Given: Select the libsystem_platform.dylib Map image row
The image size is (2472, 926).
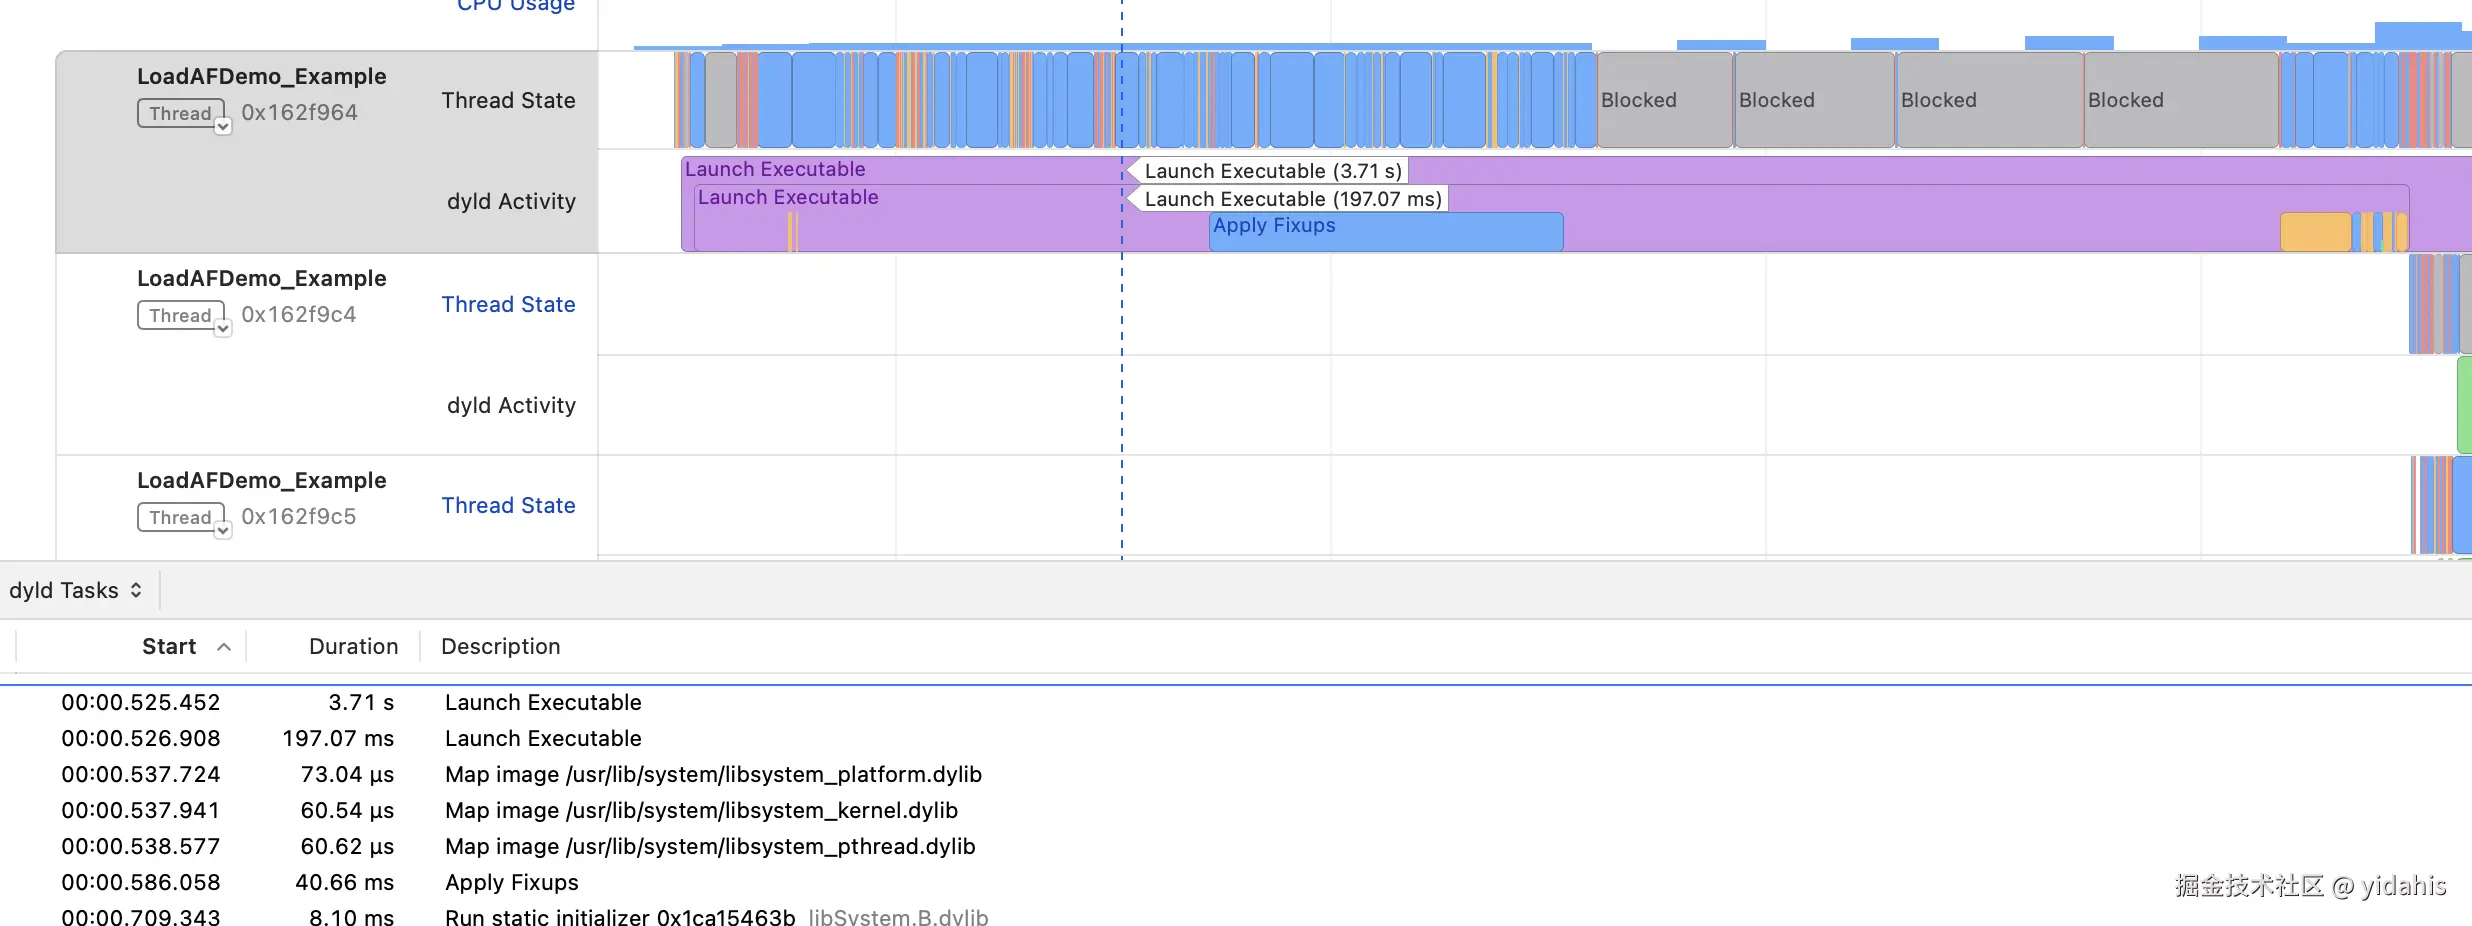Looking at the screenshot, I should (x=712, y=775).
